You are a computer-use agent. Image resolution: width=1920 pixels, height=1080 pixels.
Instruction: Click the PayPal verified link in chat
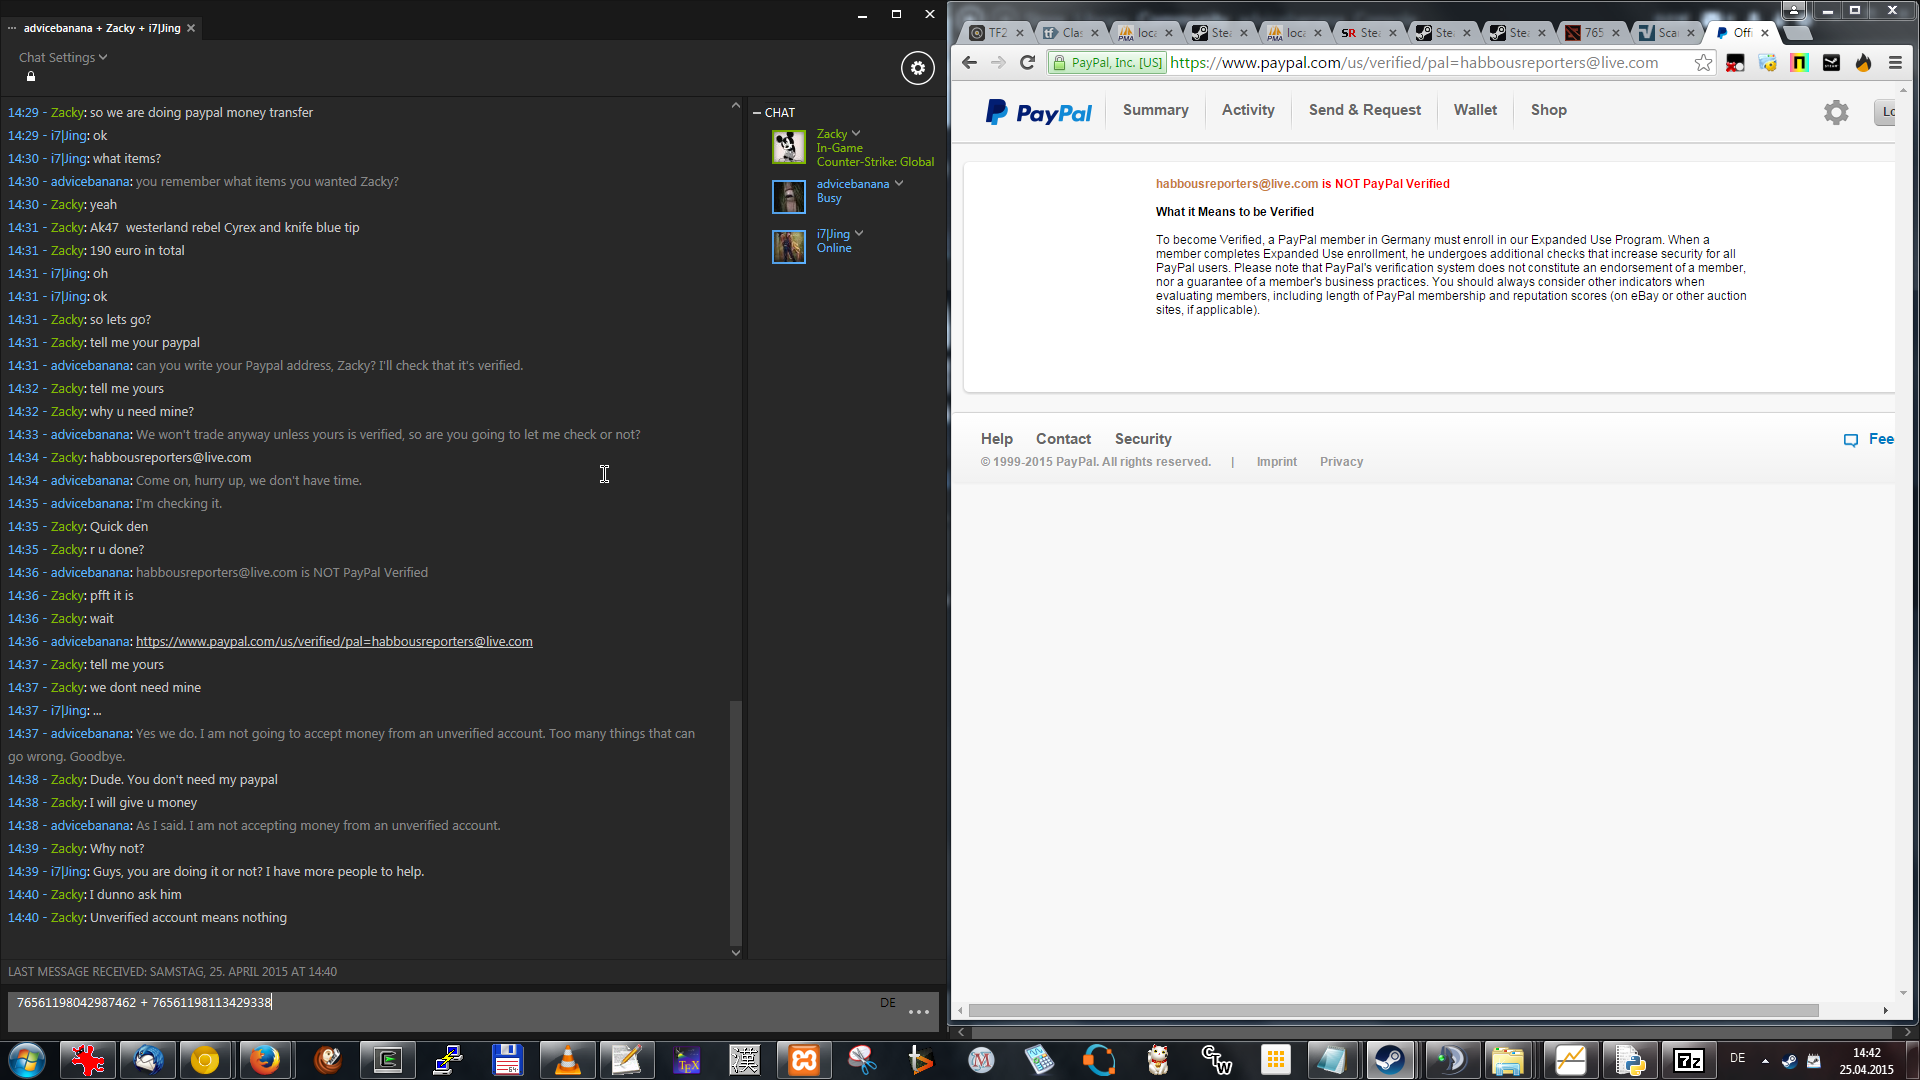(x=334, y=642)
